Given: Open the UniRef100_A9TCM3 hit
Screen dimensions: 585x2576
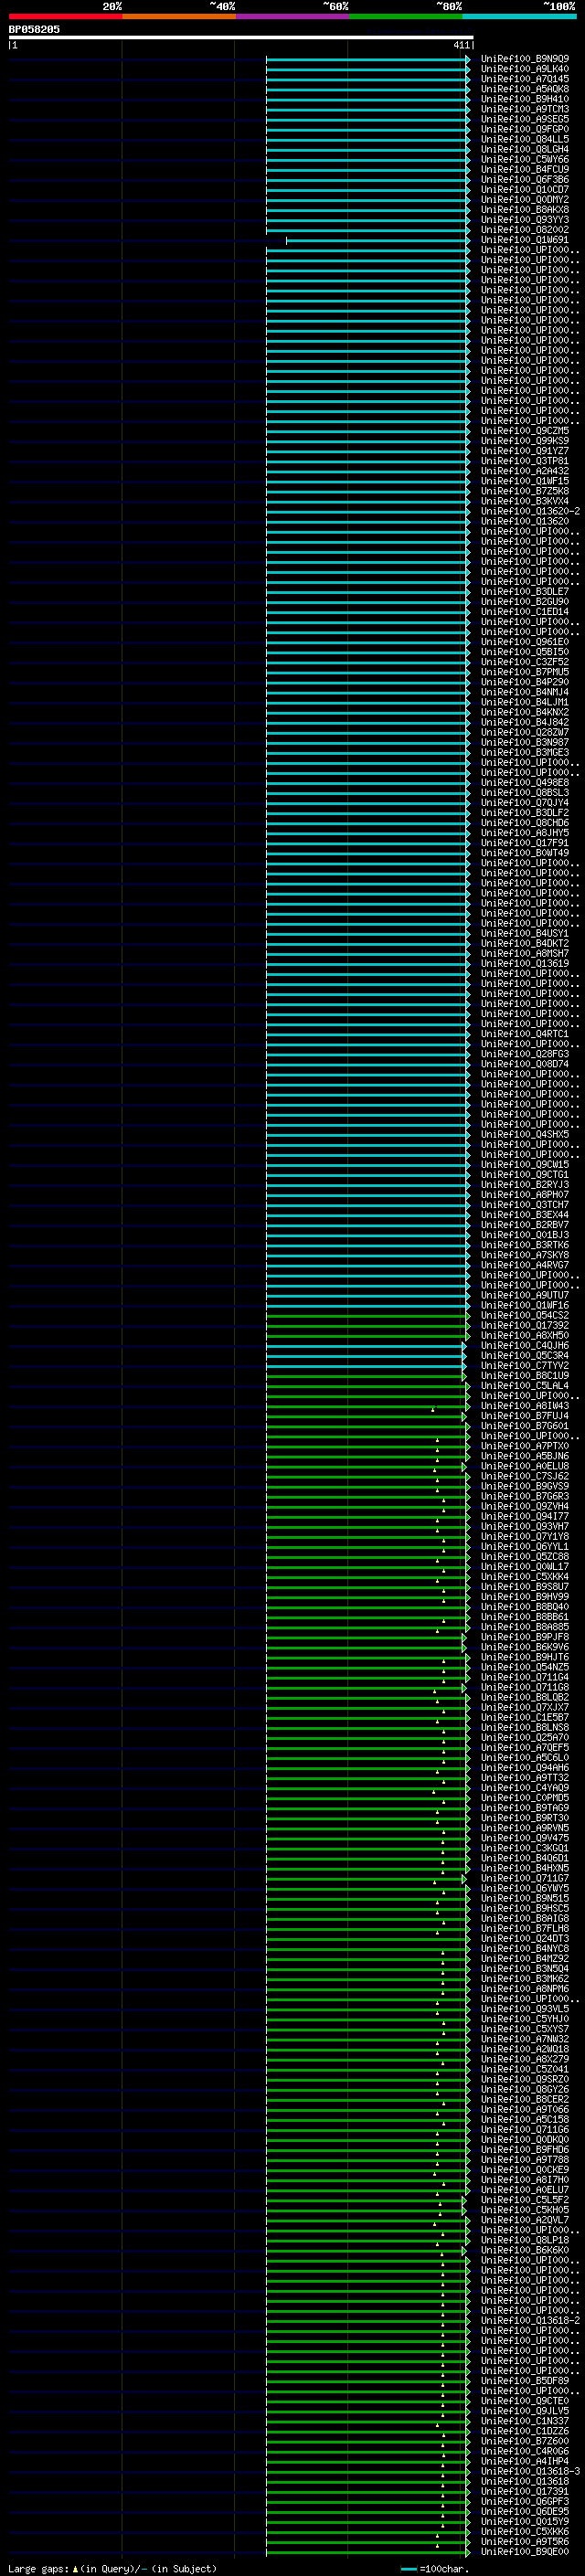Looking at the screenshot, I should coord(525,109).
